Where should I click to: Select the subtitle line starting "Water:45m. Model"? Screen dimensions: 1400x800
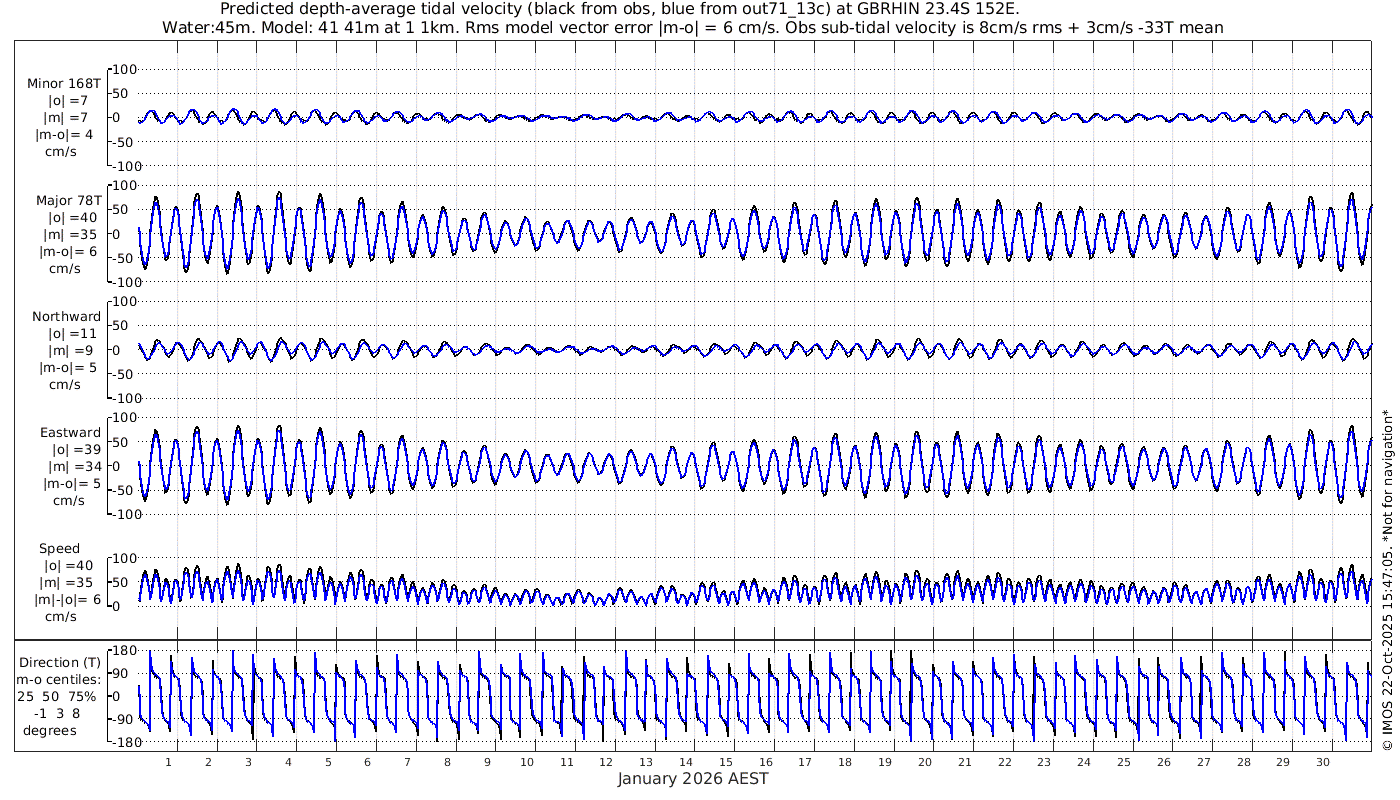point(692,27)
